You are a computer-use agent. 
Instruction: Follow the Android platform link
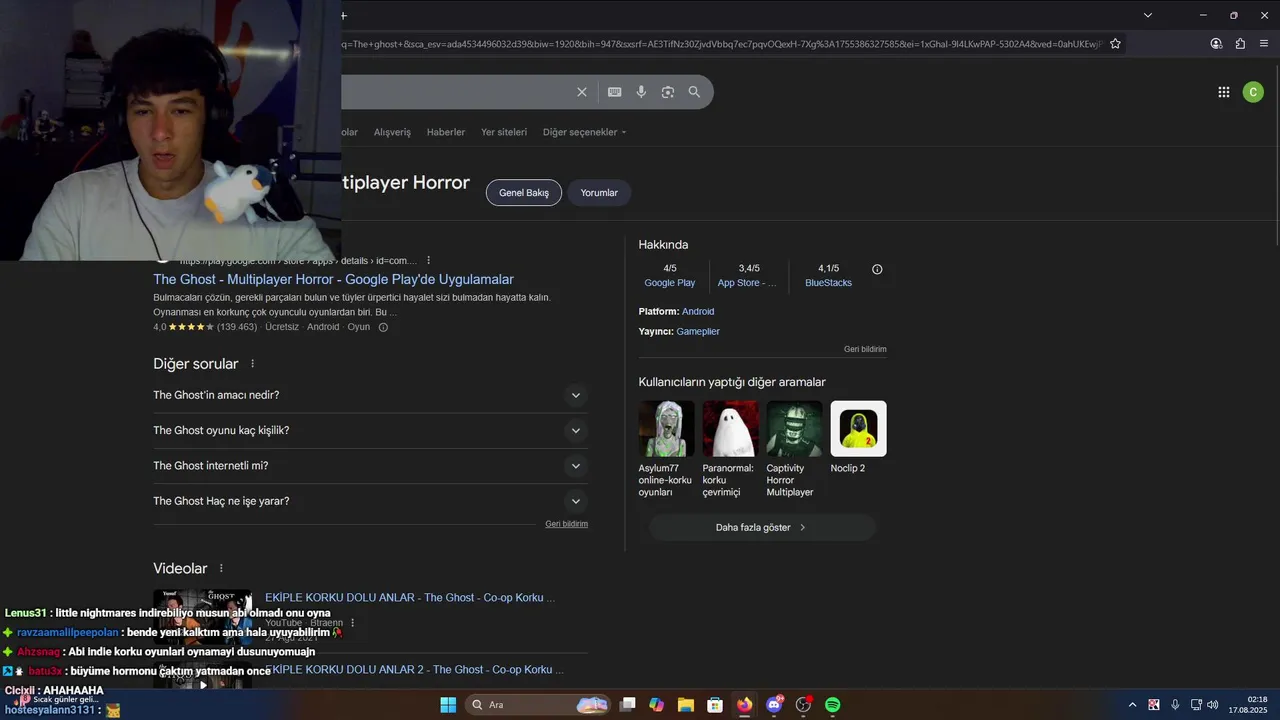698,312
